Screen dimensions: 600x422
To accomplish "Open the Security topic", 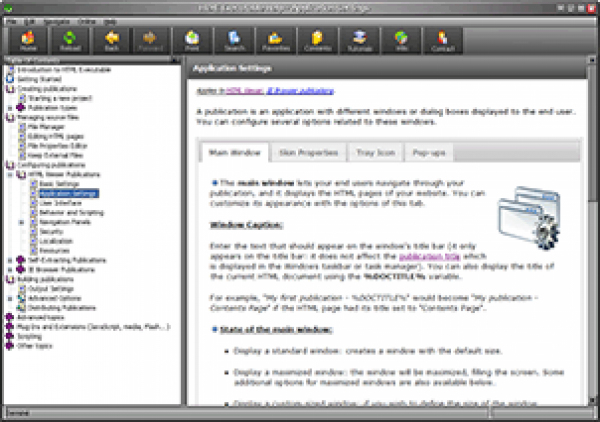I will click(x=51, y=231).
